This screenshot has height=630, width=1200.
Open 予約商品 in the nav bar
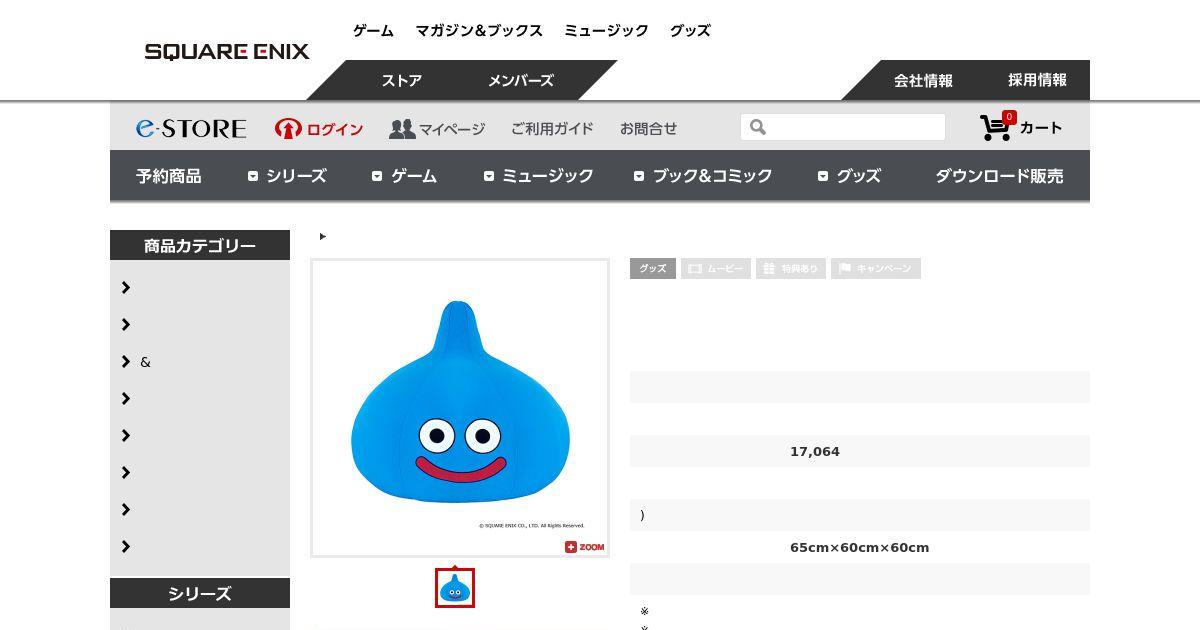click(169, 176)
